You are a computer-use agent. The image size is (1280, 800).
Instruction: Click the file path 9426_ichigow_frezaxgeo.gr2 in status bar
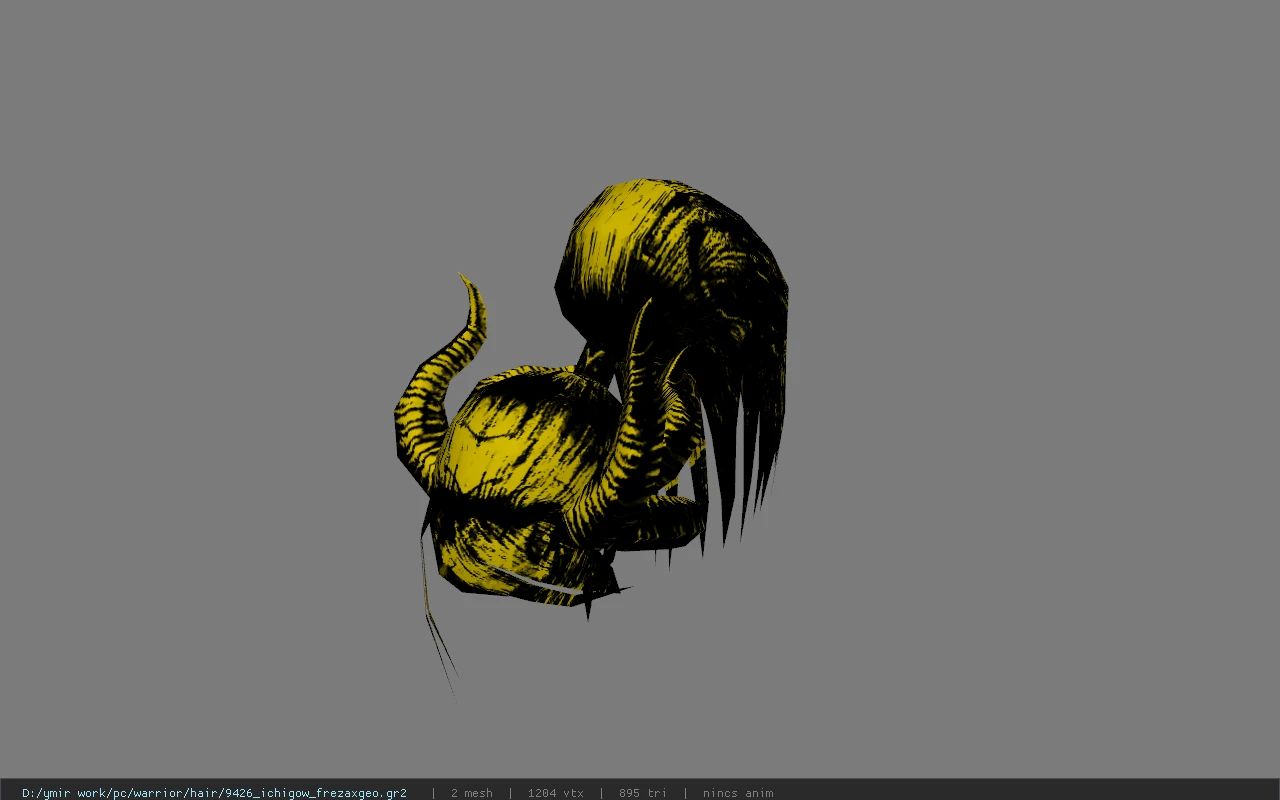(214, 793)
